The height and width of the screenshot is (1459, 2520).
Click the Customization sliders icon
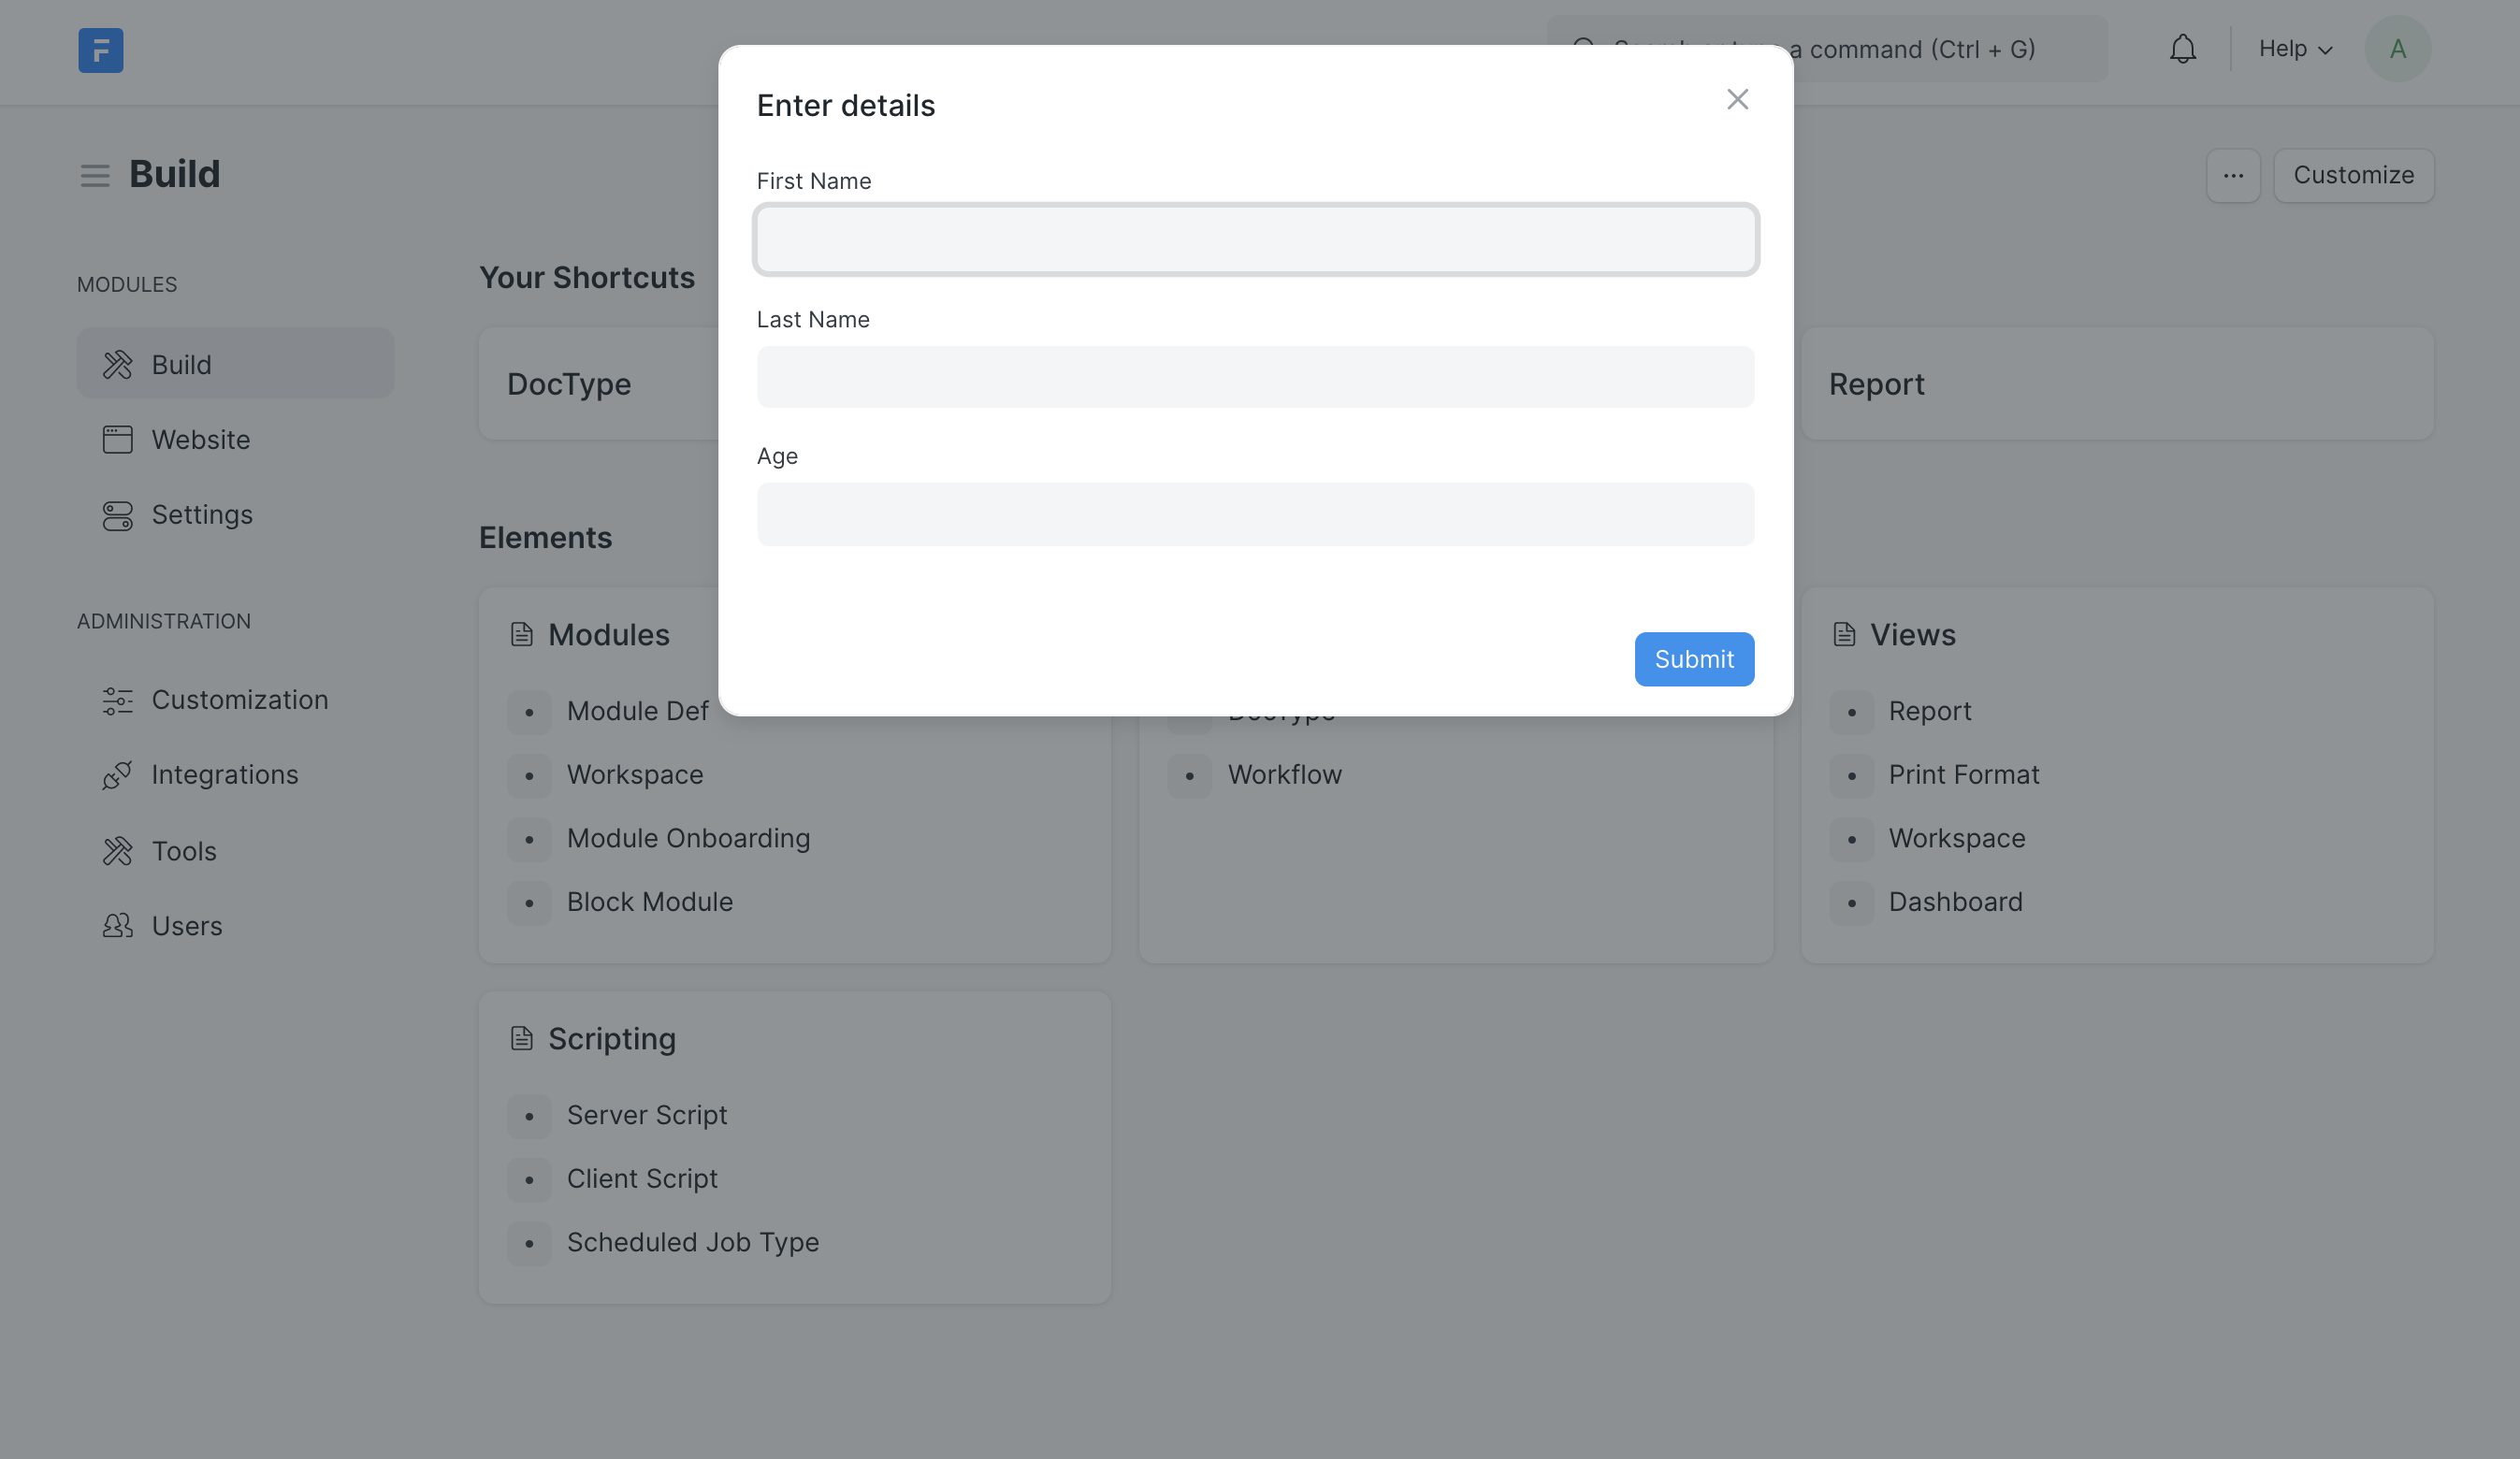[x=117, y=700]
